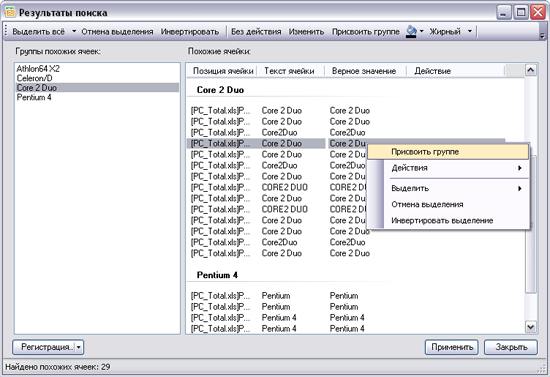550x377 pixels.
Task: Close the Результаты поиска window
Action: 538,13
